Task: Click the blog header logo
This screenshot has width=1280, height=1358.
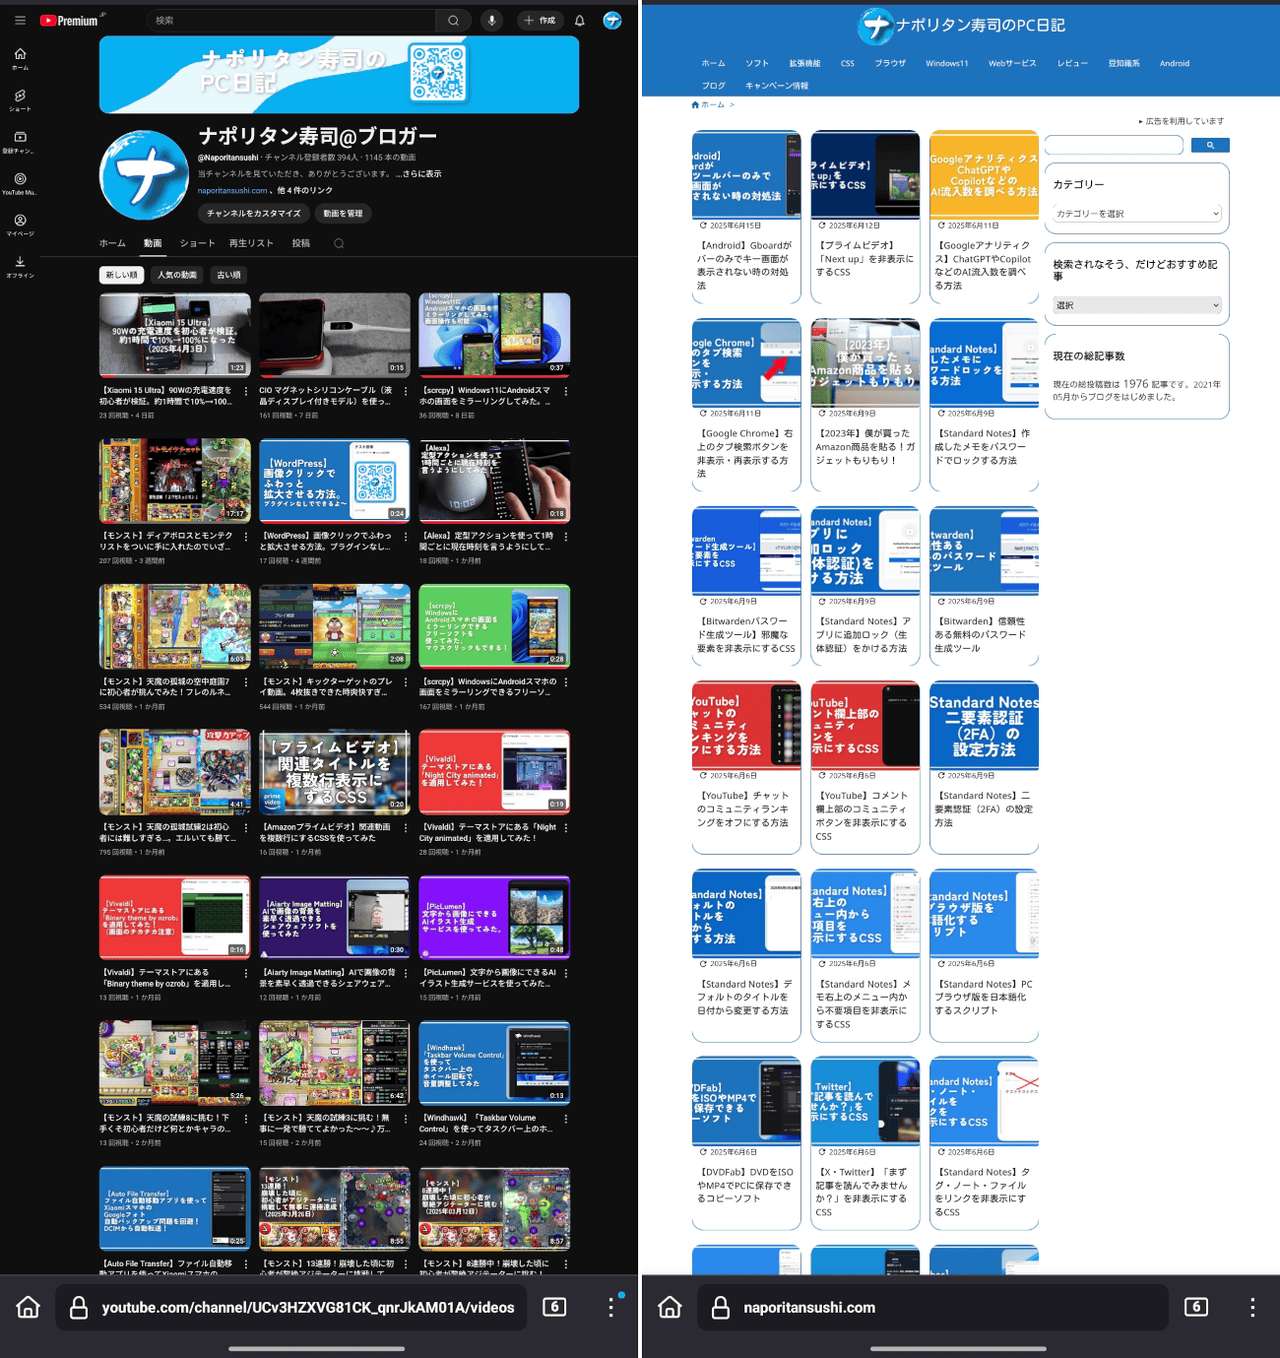Action: click(x=961, y=26)
